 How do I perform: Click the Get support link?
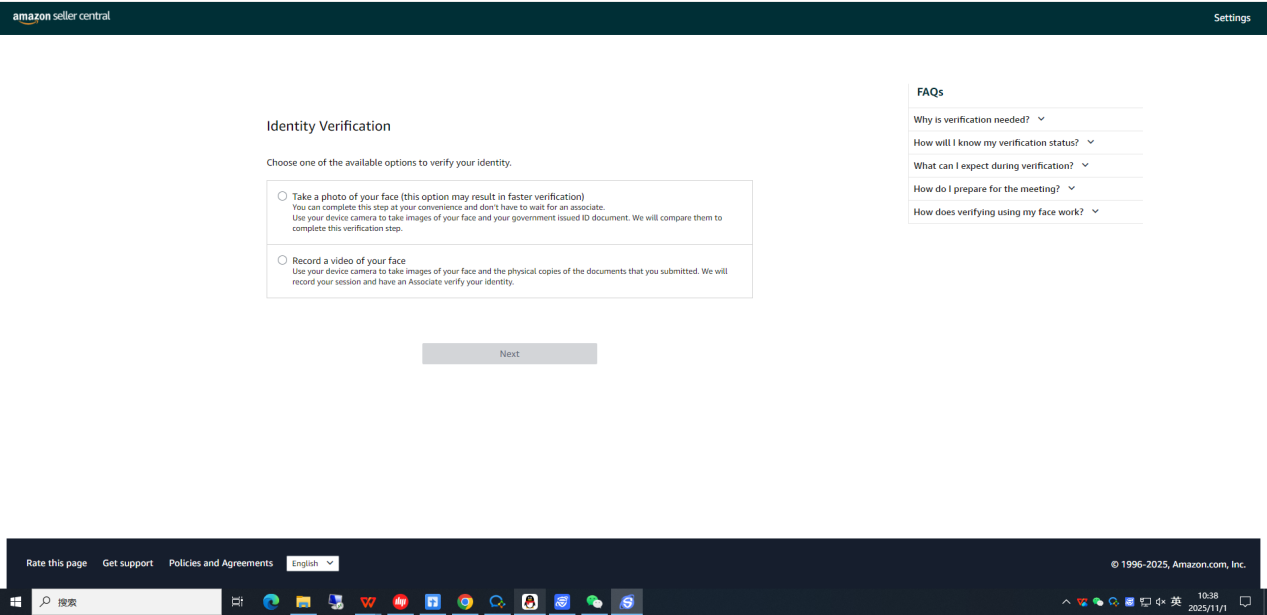pos(128,564)
